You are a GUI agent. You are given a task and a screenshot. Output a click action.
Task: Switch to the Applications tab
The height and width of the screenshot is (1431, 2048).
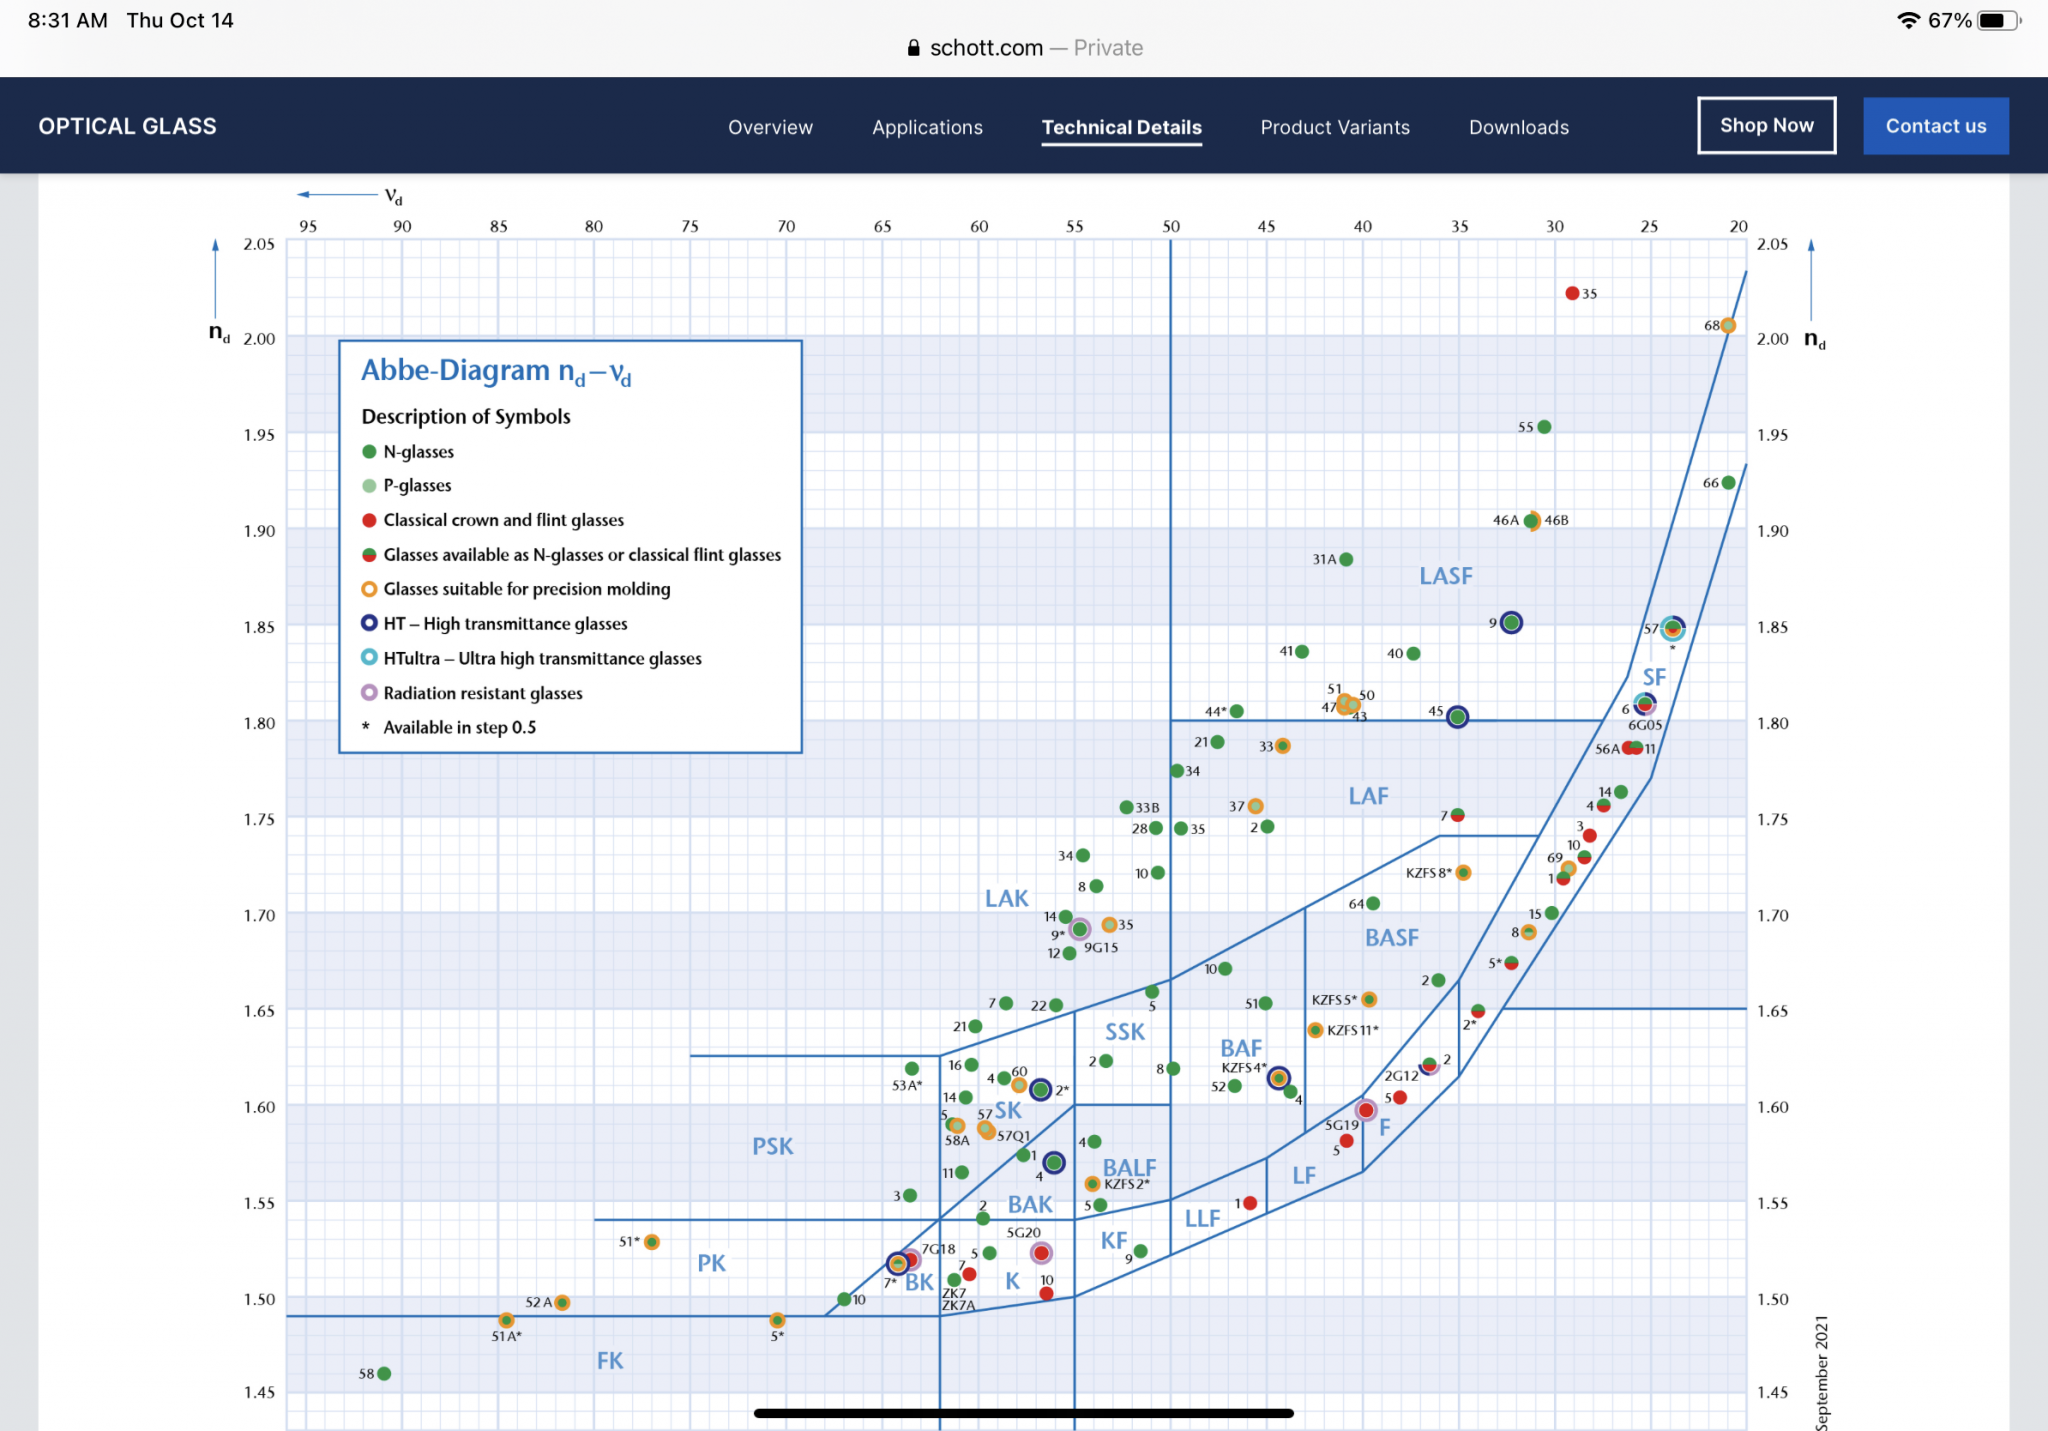coord(927,127)
